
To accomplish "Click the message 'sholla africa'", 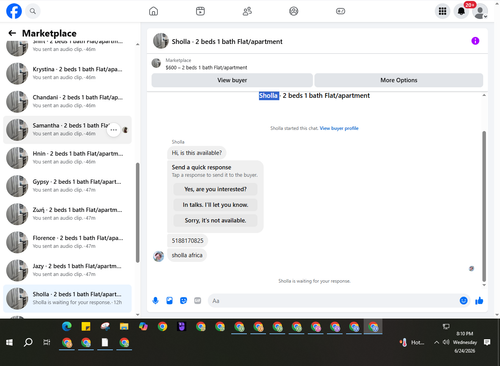I will tap(187, 255).
